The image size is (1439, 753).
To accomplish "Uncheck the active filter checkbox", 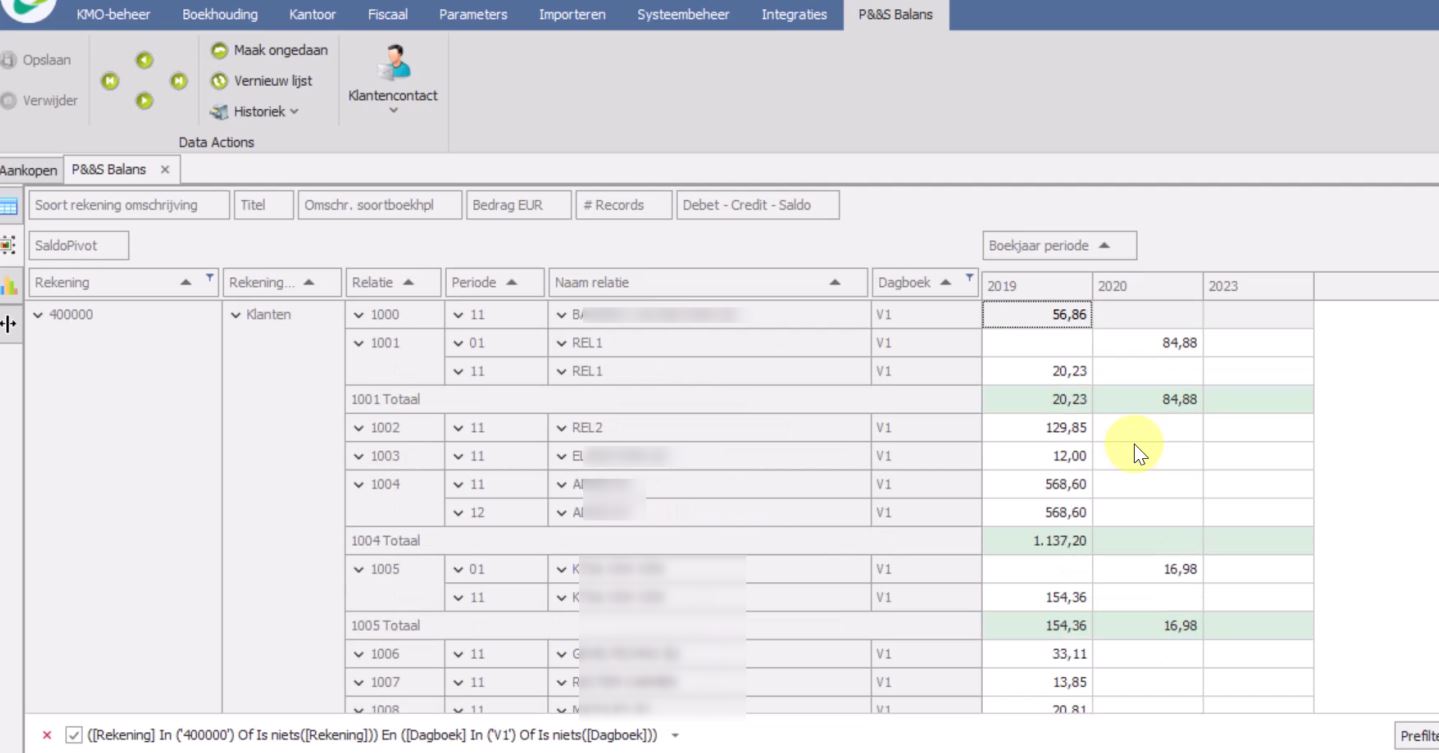I will 74,735.
